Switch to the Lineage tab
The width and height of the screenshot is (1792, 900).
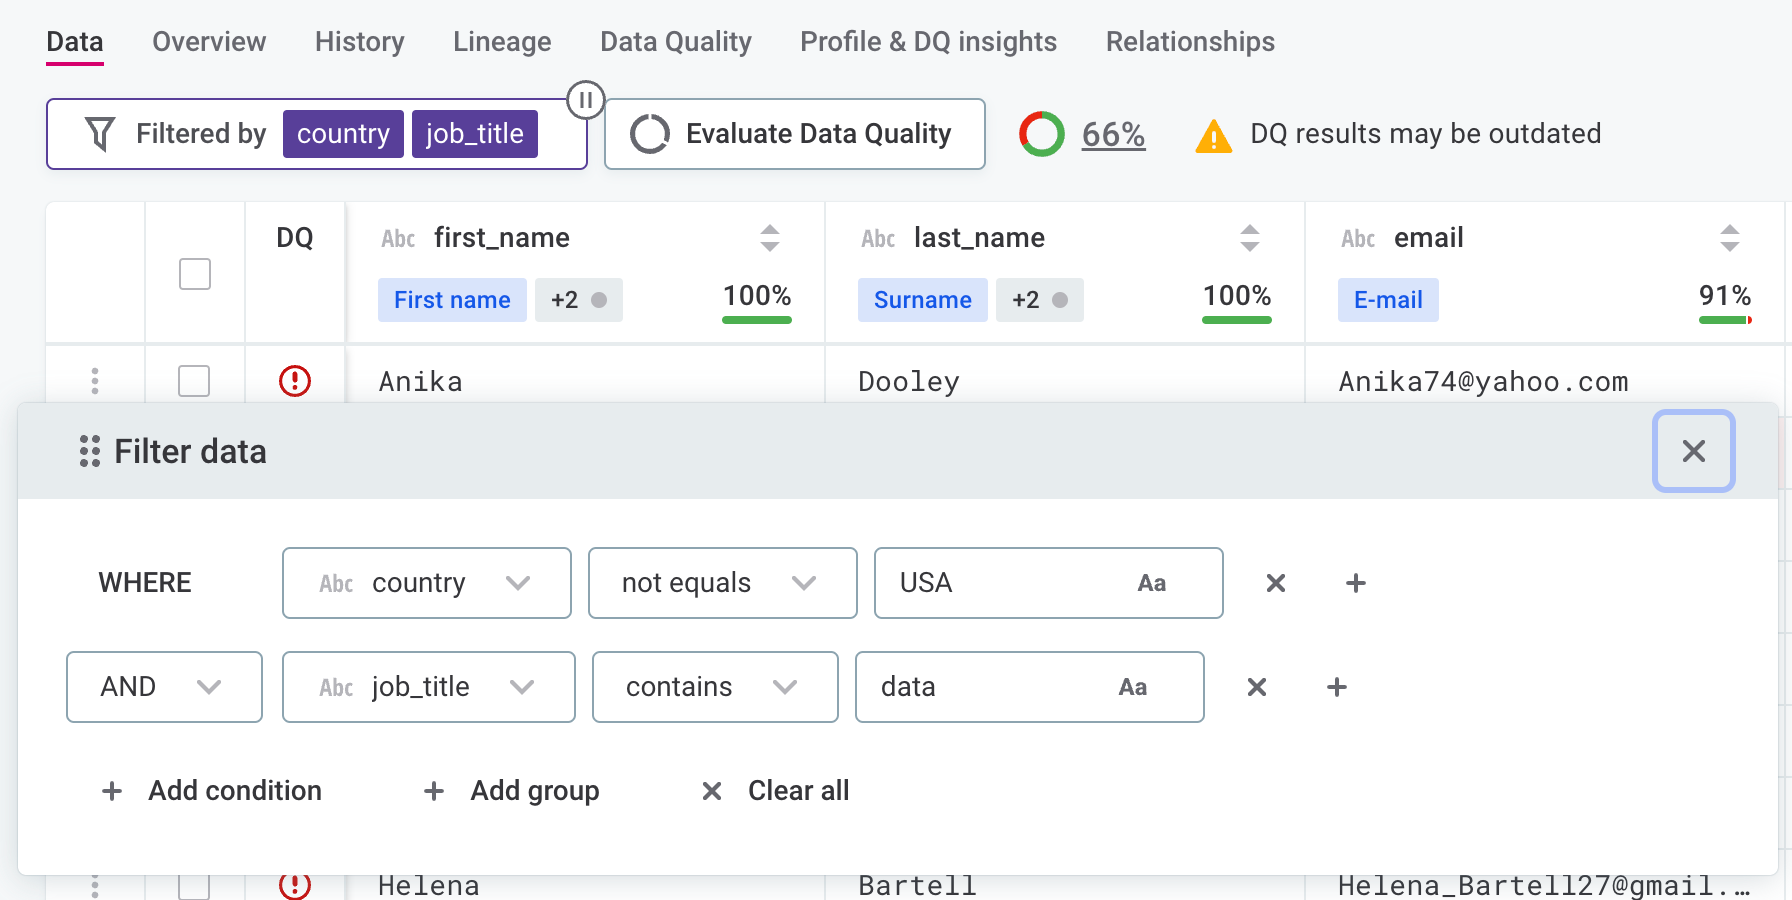pyautogui.click(x=502, y=42)
